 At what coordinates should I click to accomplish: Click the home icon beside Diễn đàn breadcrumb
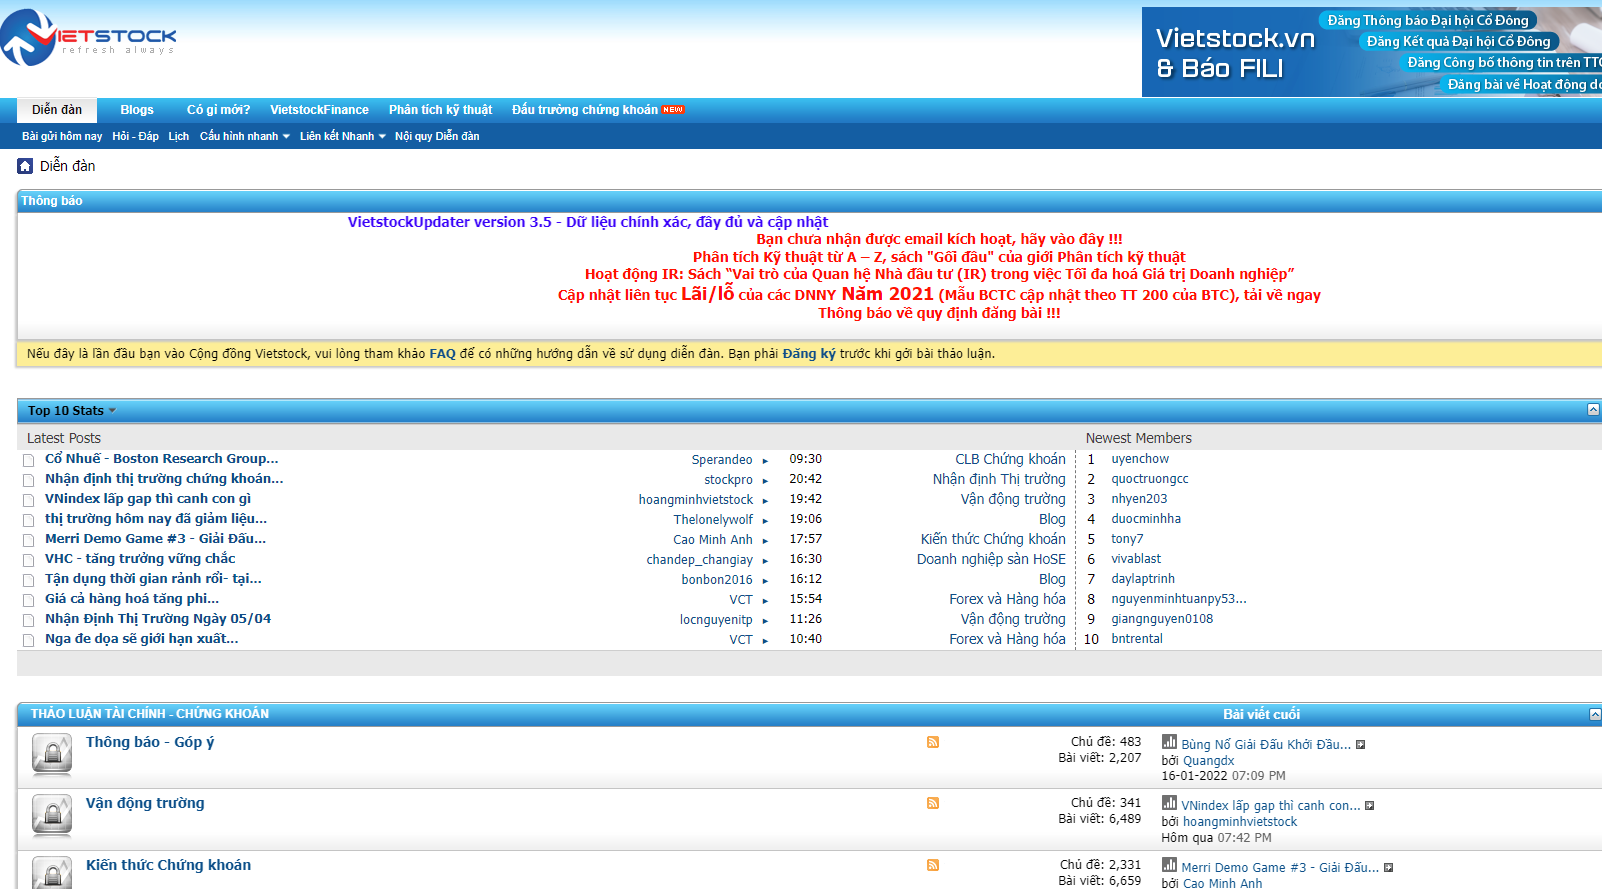[25, 166]
